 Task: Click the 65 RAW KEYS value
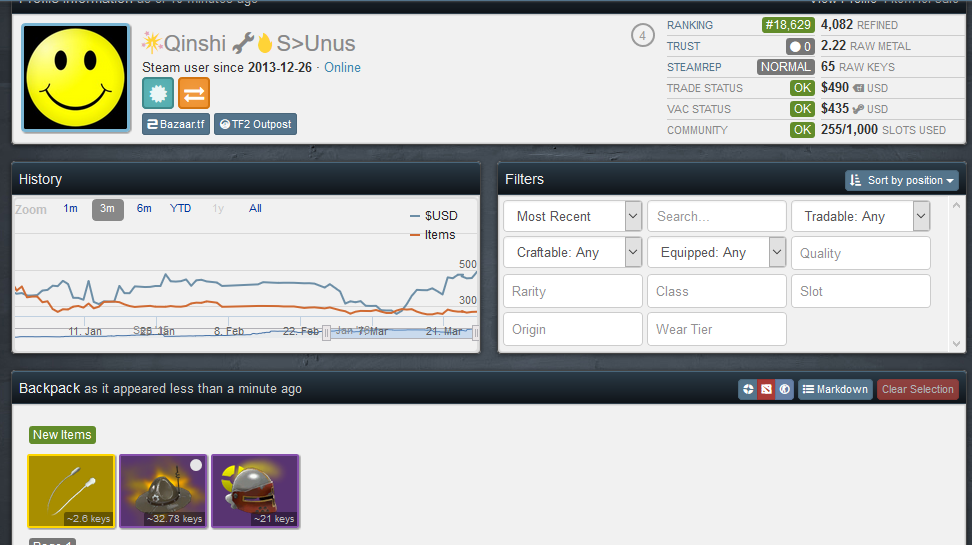pos(858,67)
